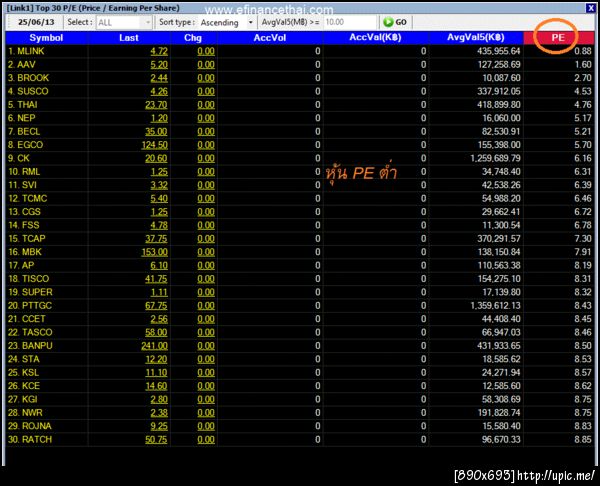Click the green GO button
Image resolution: width=600 pixels, height=486 pixels.
click(395, 22)
